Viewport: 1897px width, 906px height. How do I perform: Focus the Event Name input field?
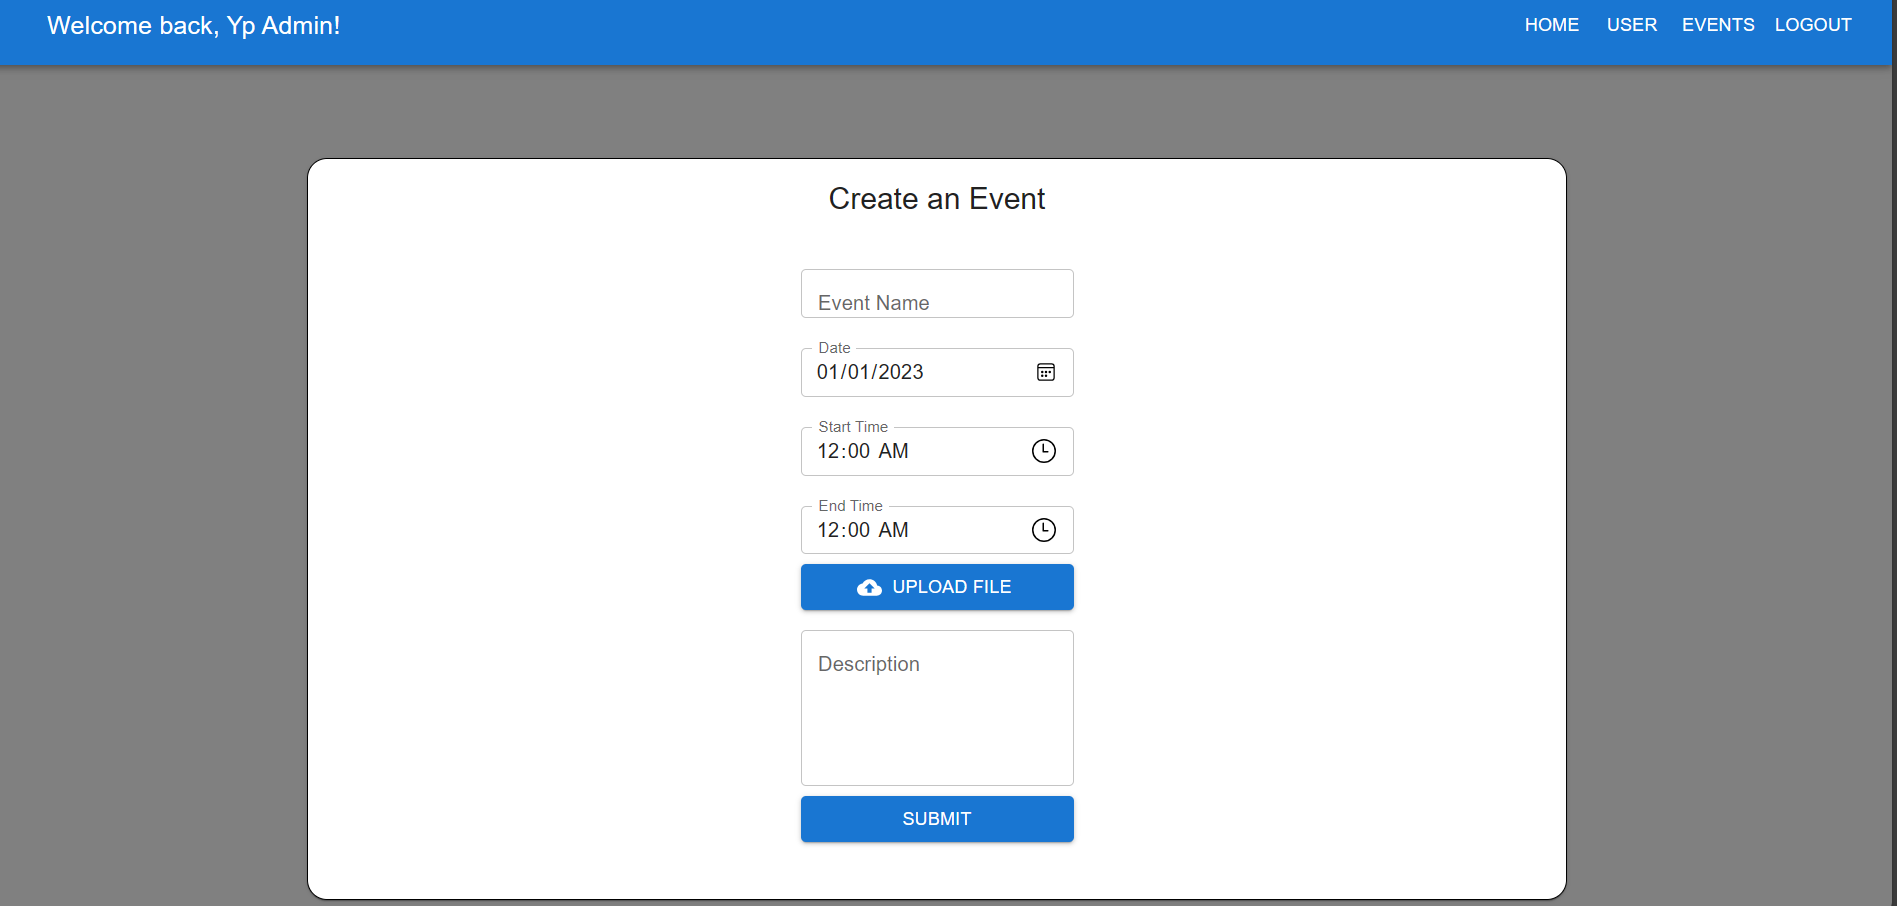point(937,294)
